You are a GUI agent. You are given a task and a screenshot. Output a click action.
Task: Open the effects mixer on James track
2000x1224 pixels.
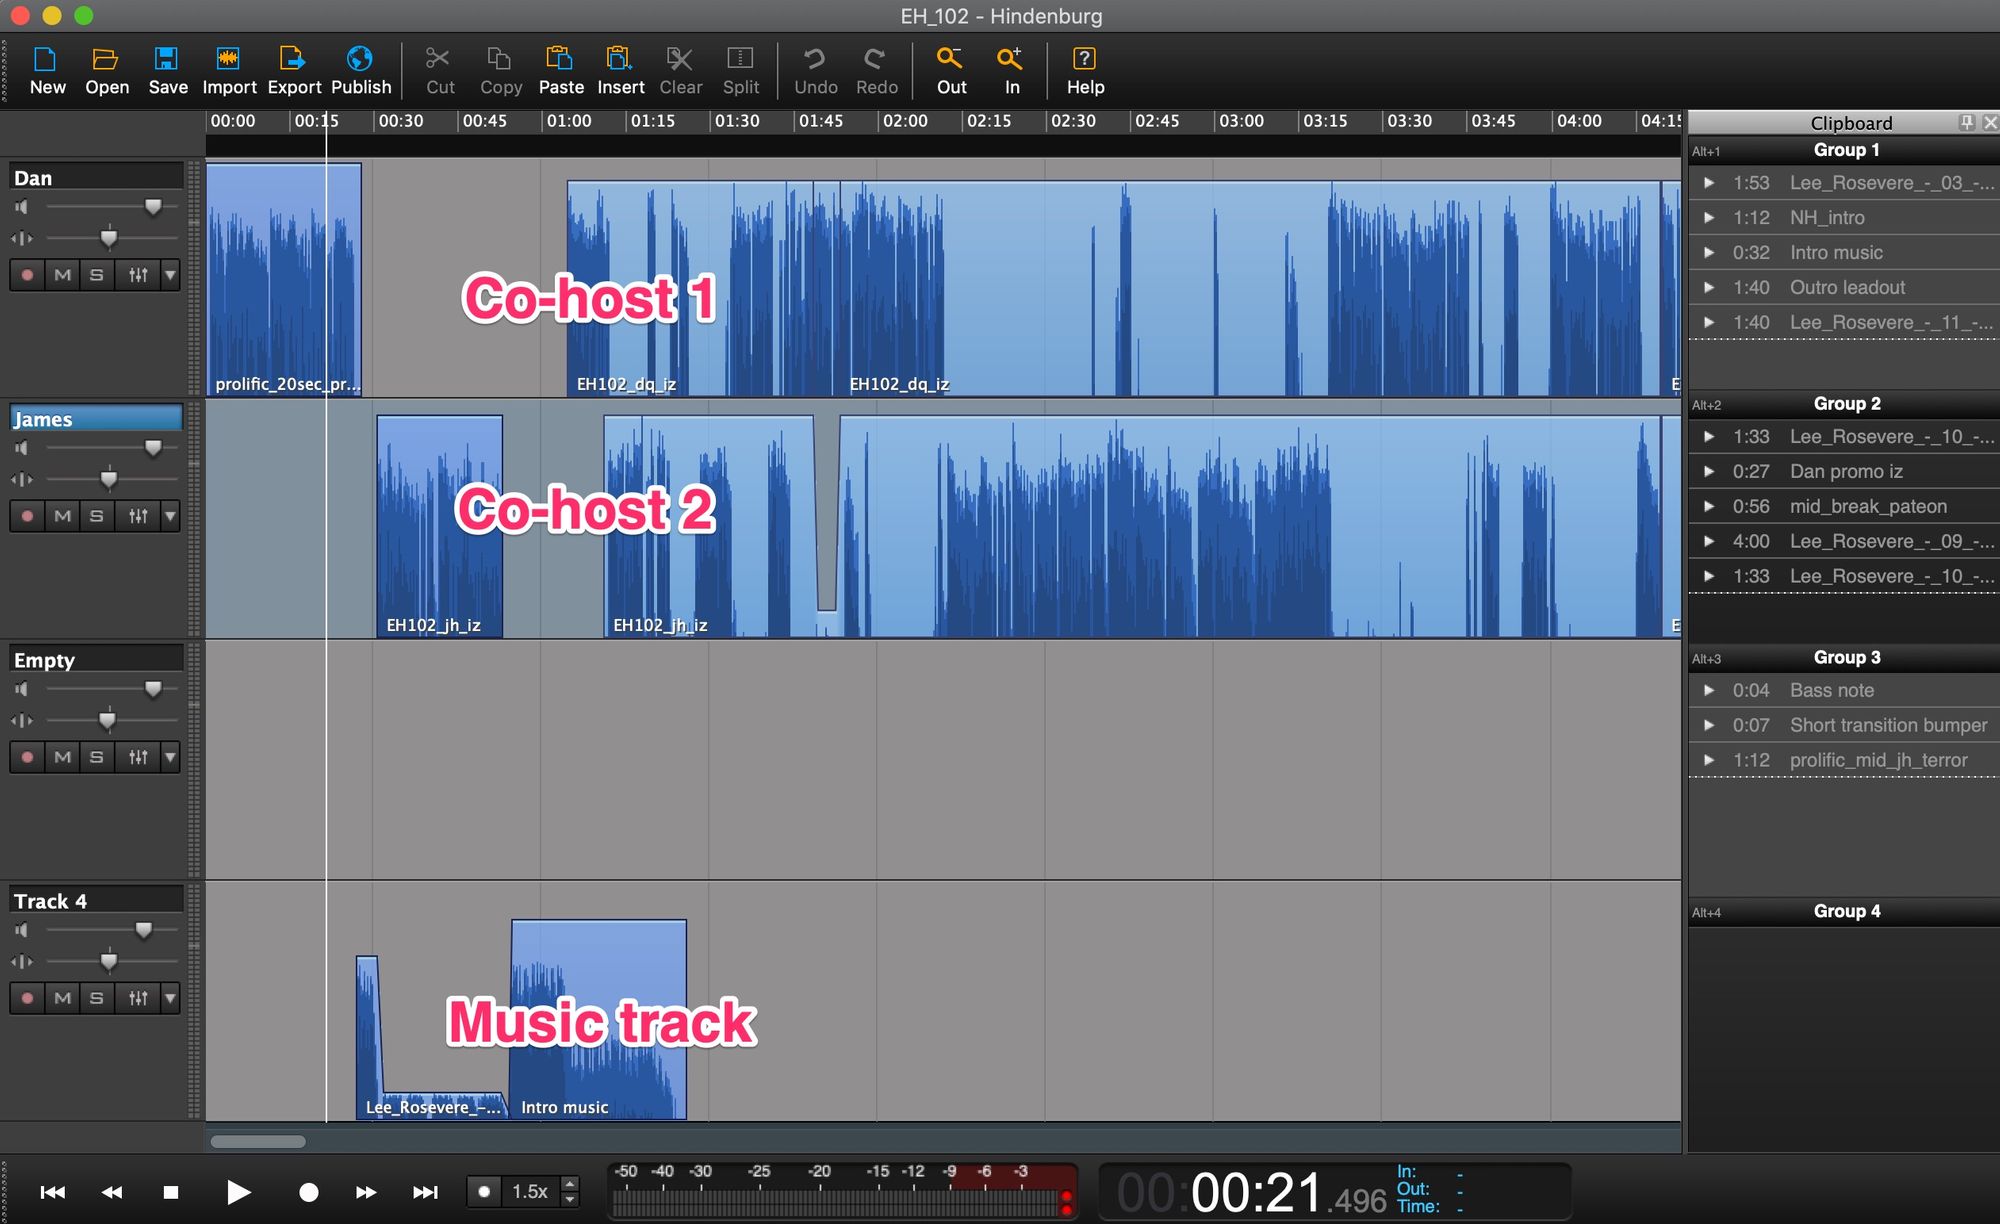138,516
